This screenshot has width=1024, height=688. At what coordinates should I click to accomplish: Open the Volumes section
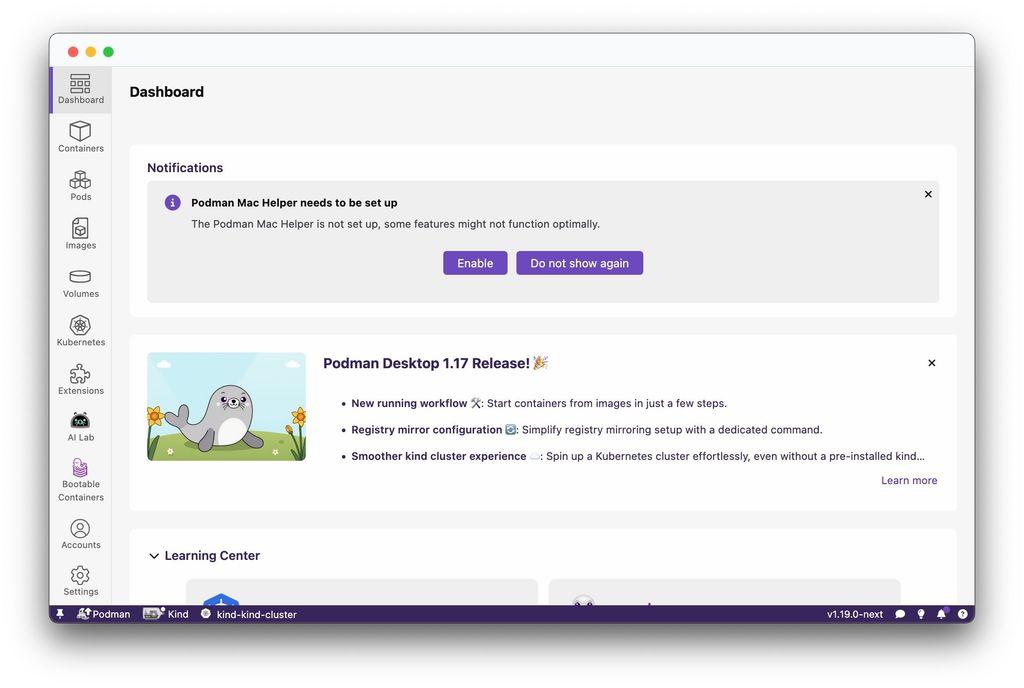tap(80, 283)
